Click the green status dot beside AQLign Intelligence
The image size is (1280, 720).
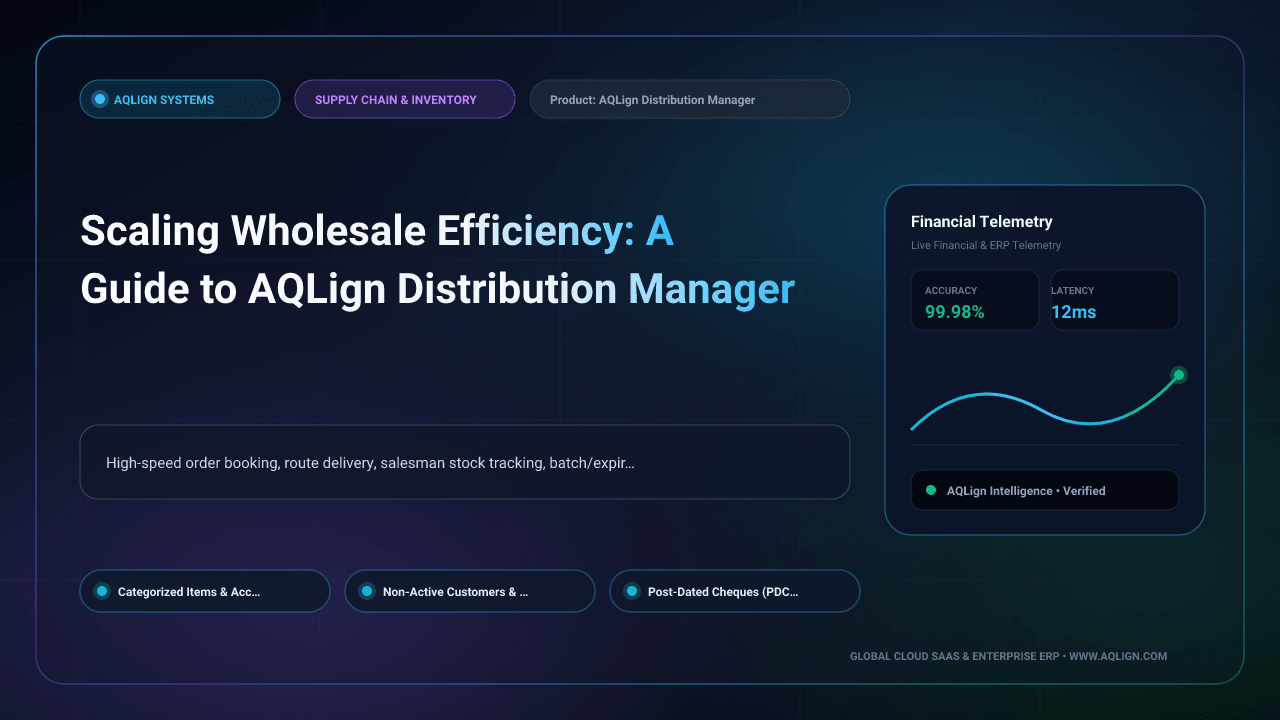coord(931,490)
